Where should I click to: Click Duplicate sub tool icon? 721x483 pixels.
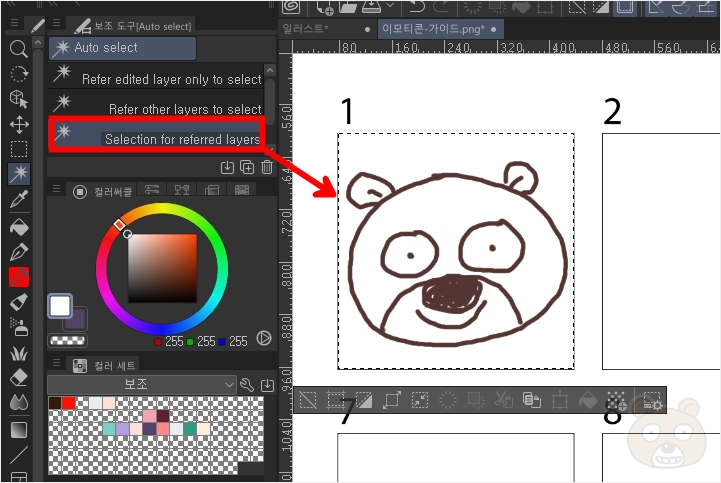247,167
